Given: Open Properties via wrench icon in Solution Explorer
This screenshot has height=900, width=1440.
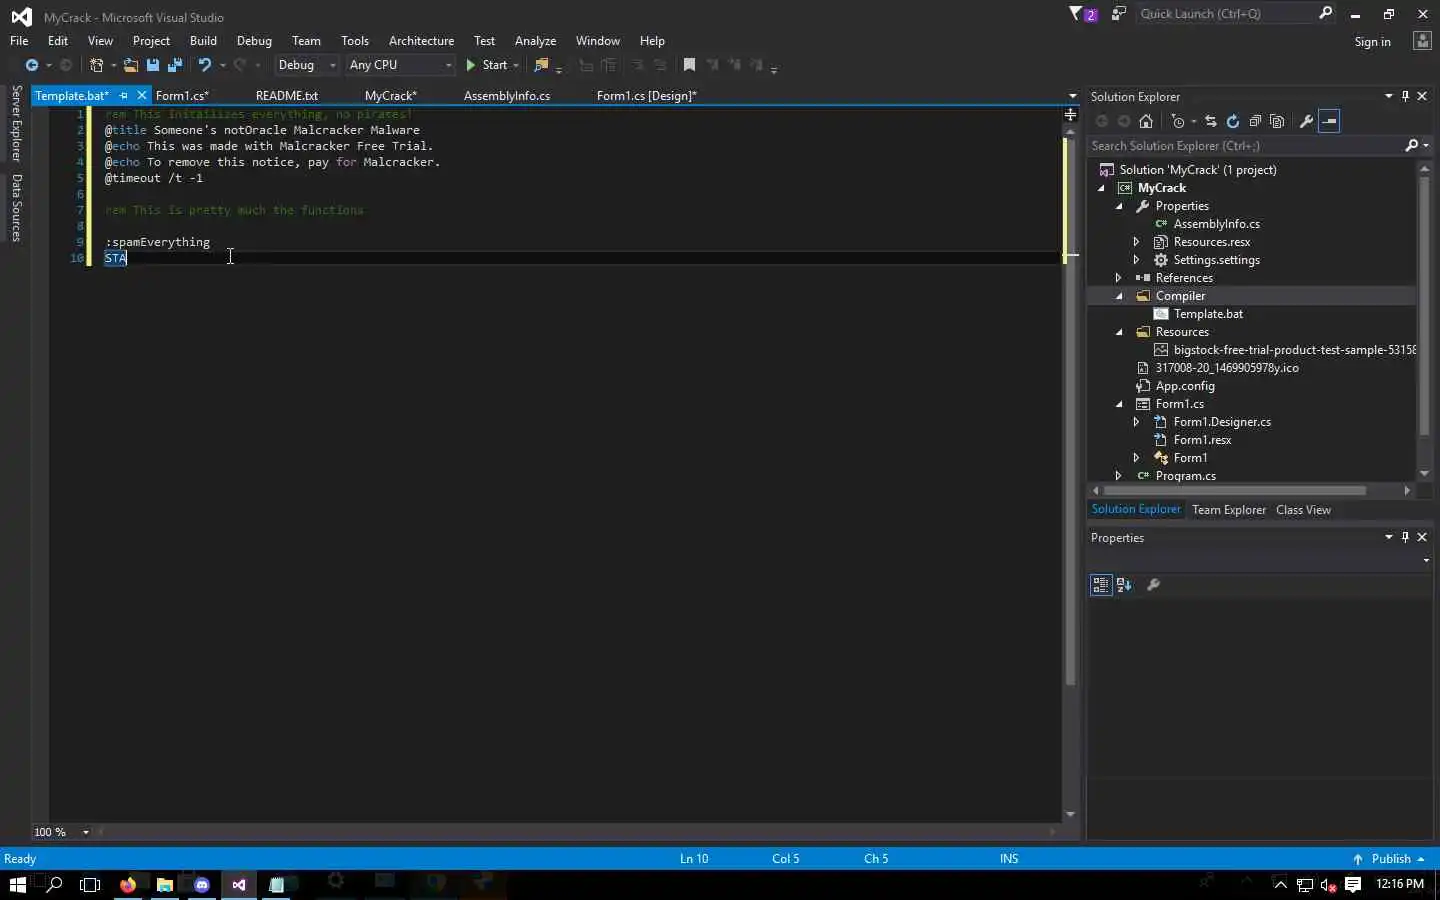Looking at the screenshot, I should [1306, 121].
